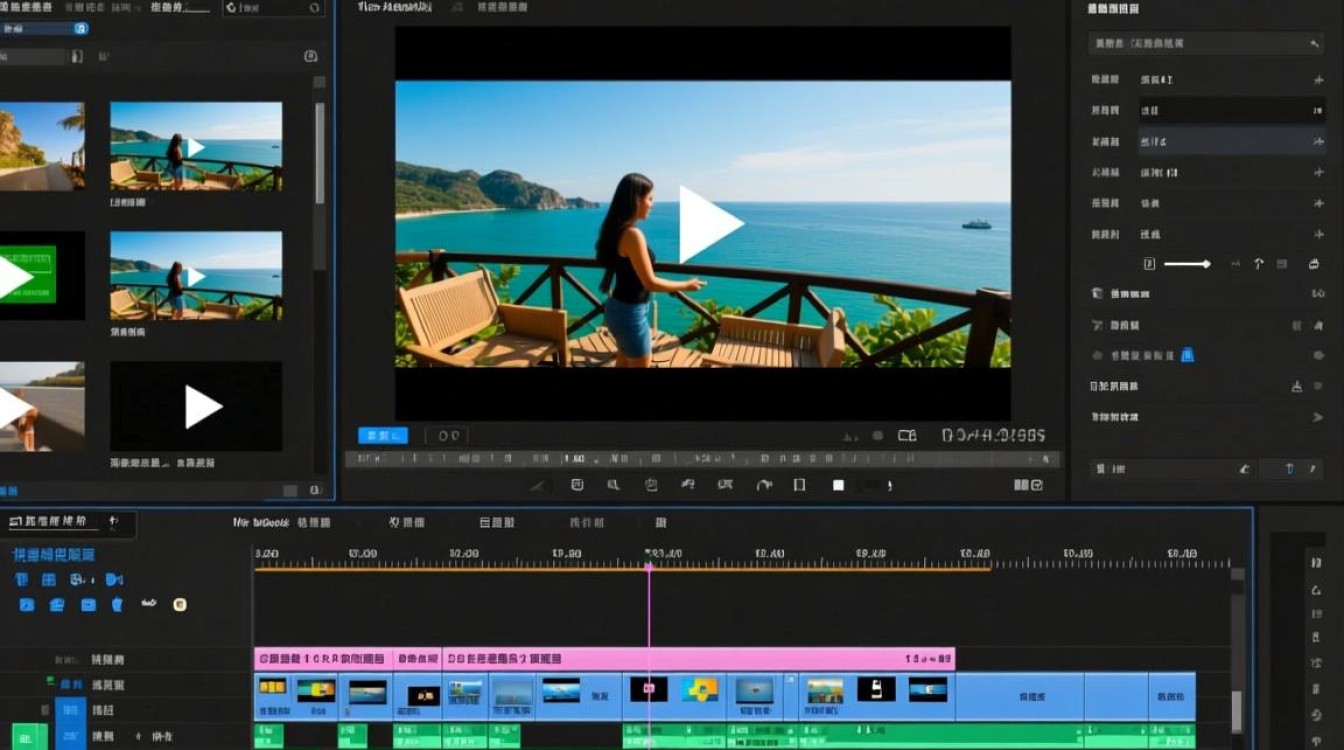Click the pink title clip on the top track
Image resolution: width=1344 pixels, height=750 pixels.
point(605,659)
